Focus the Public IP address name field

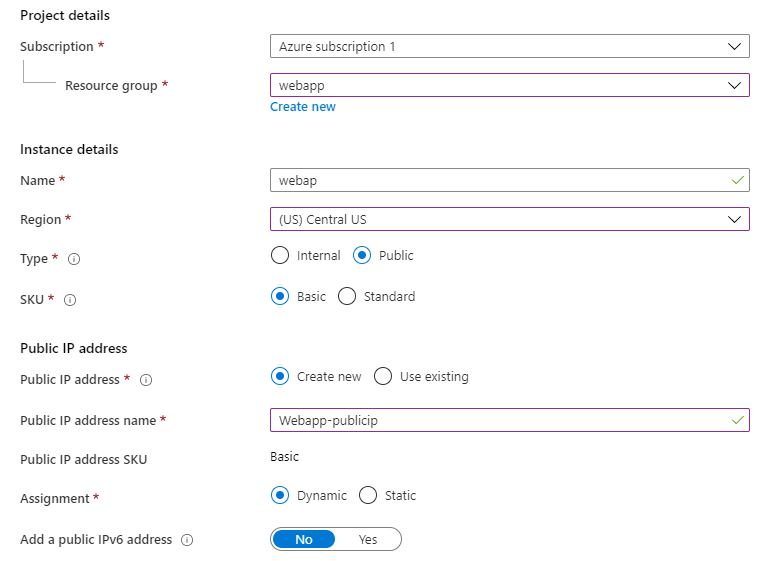pos(509,420)
